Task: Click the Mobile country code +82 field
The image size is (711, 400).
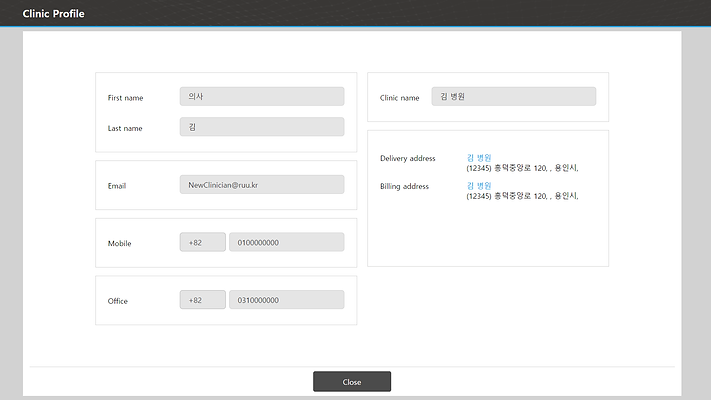Action: click(203, 242)
